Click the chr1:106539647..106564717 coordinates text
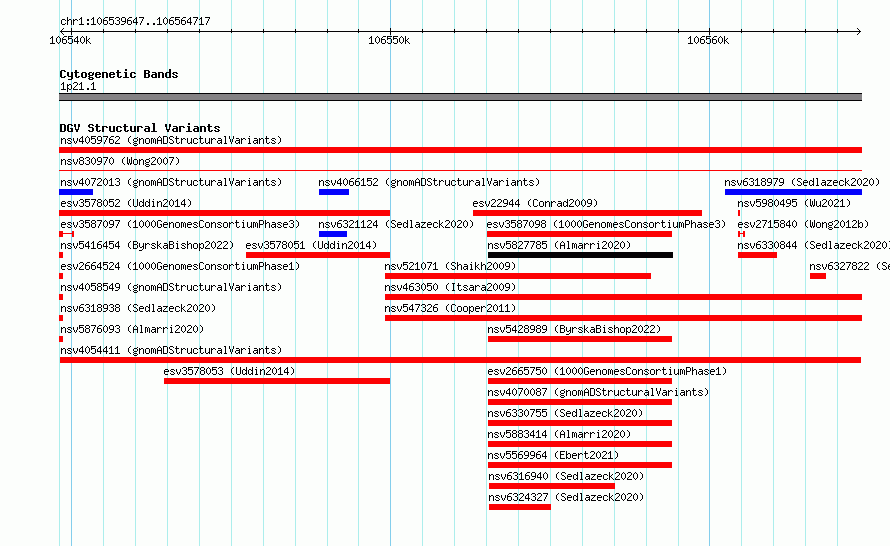 tap(135, 21)
